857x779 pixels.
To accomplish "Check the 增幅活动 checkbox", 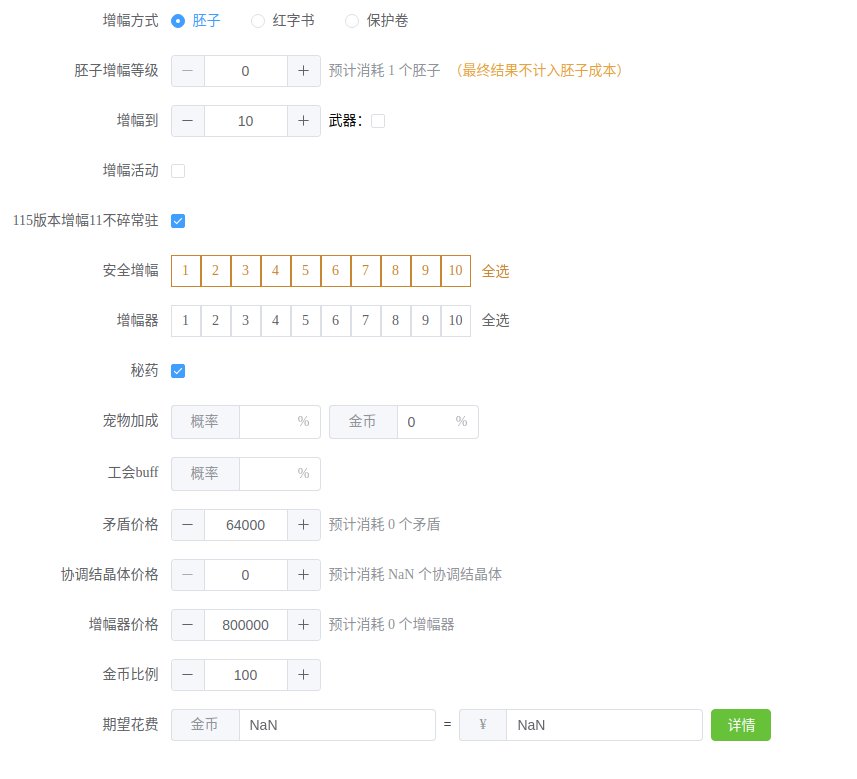I will coord(178,171).
